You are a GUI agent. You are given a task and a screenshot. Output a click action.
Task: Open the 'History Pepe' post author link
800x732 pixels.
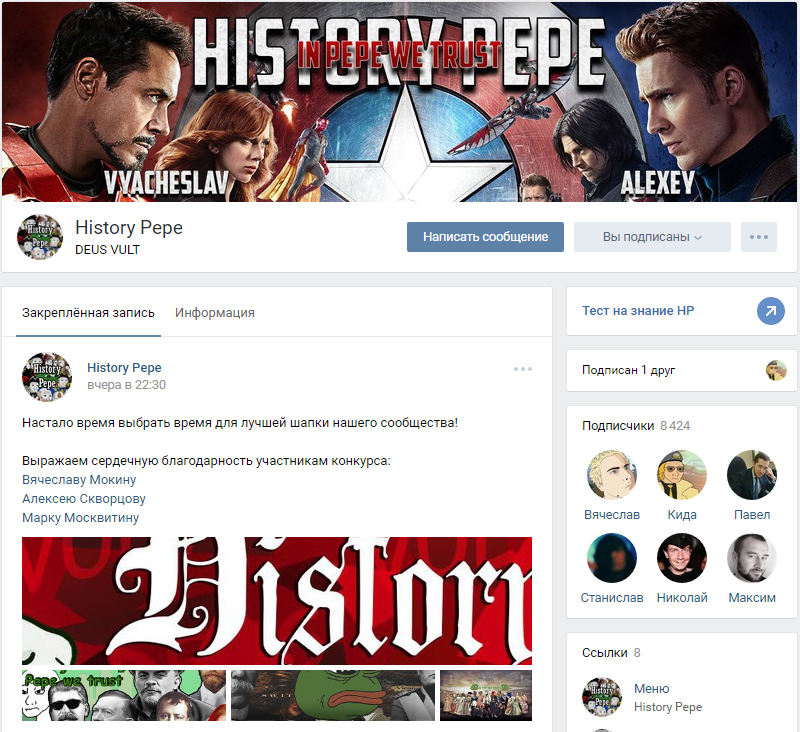[x=124, y=368]
